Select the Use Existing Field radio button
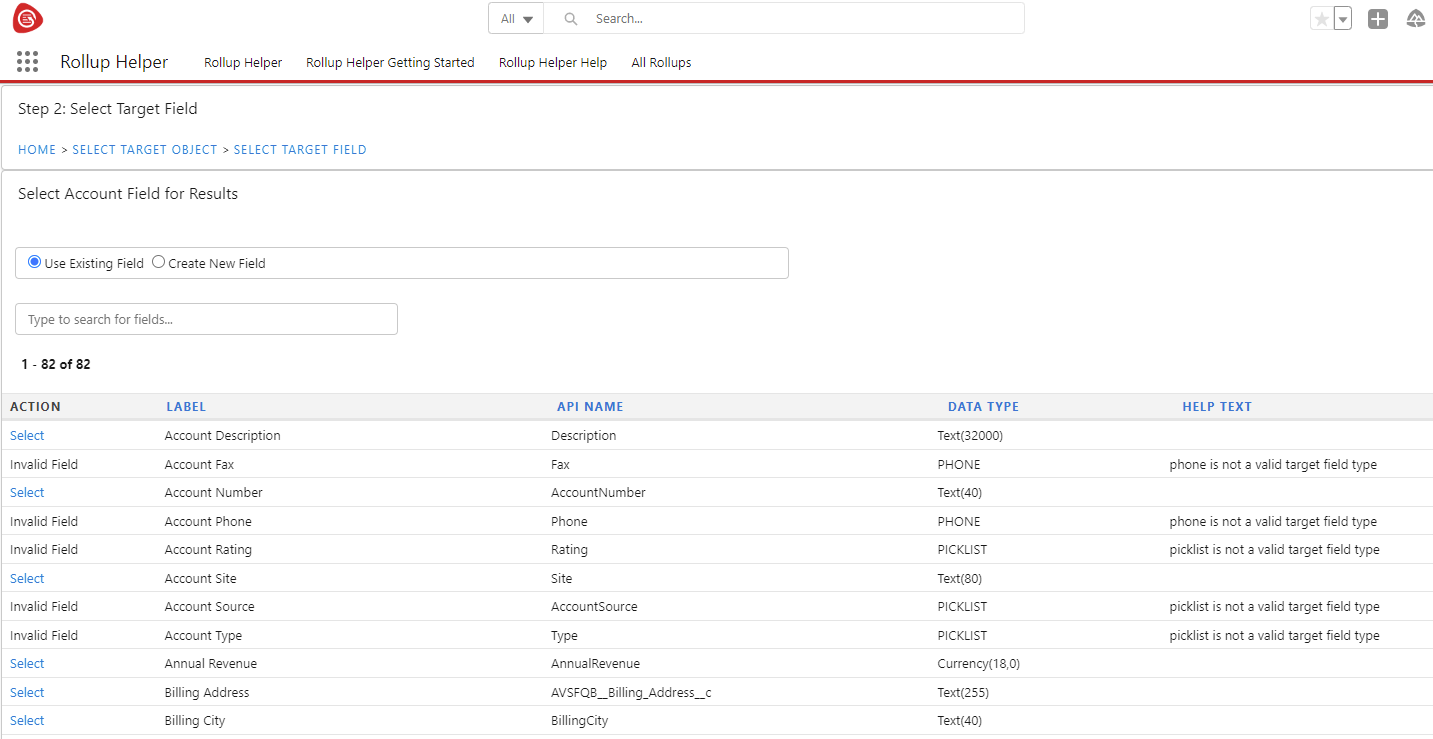This screenshot has height=739, width=1433. pos(35,262)
